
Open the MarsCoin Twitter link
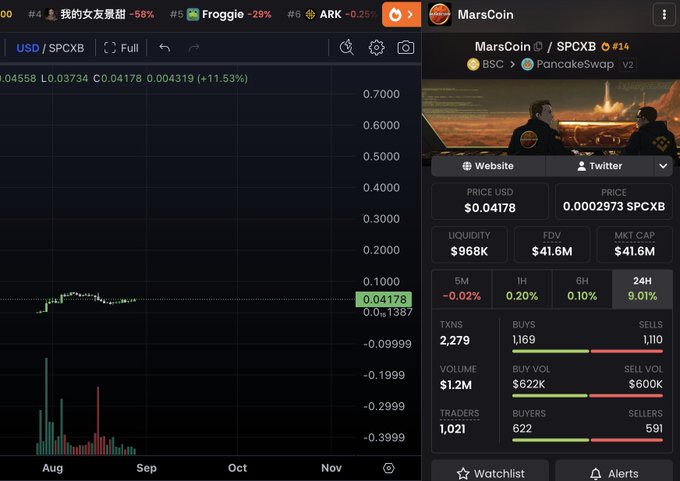tap(599, 166)
